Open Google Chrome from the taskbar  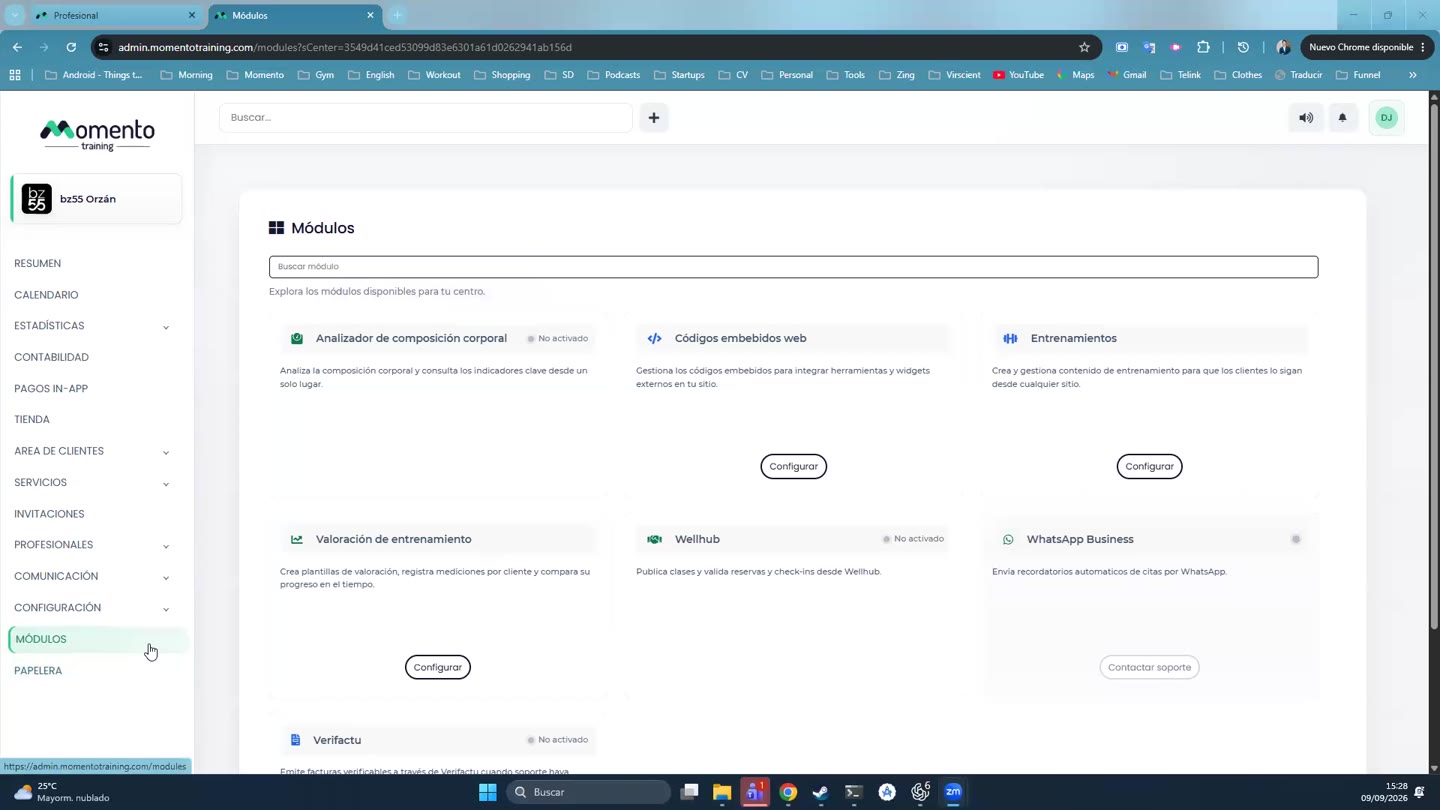788,792
